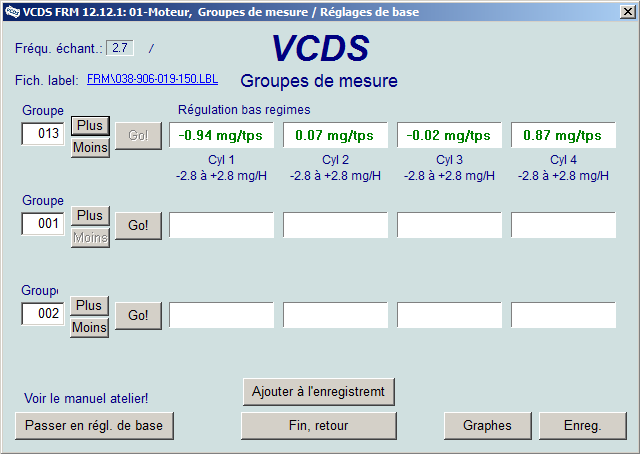Screen dimensions: 640x454
Task: Switch with Passer en régl. de base
Action: 94,425
